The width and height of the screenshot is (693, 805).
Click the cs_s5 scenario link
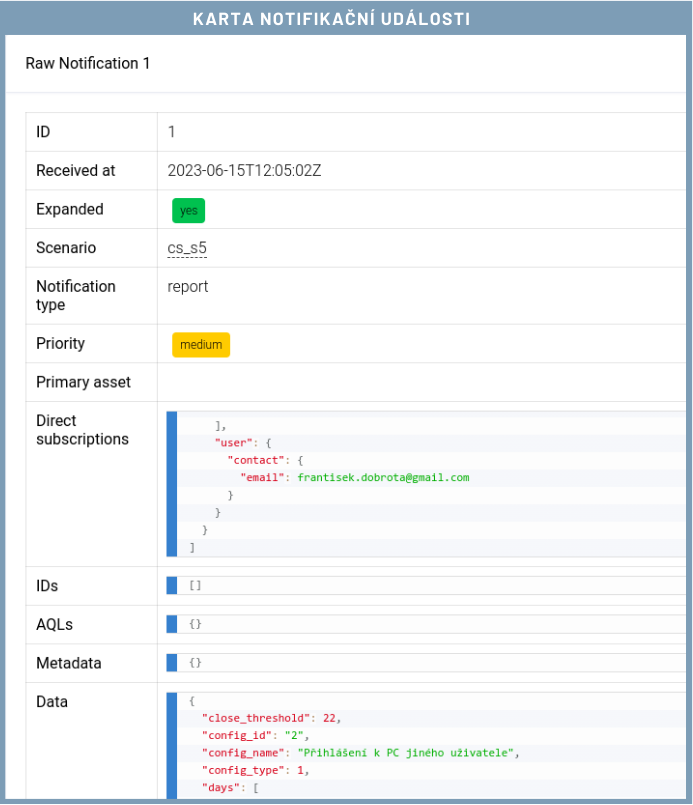point(187,248)
